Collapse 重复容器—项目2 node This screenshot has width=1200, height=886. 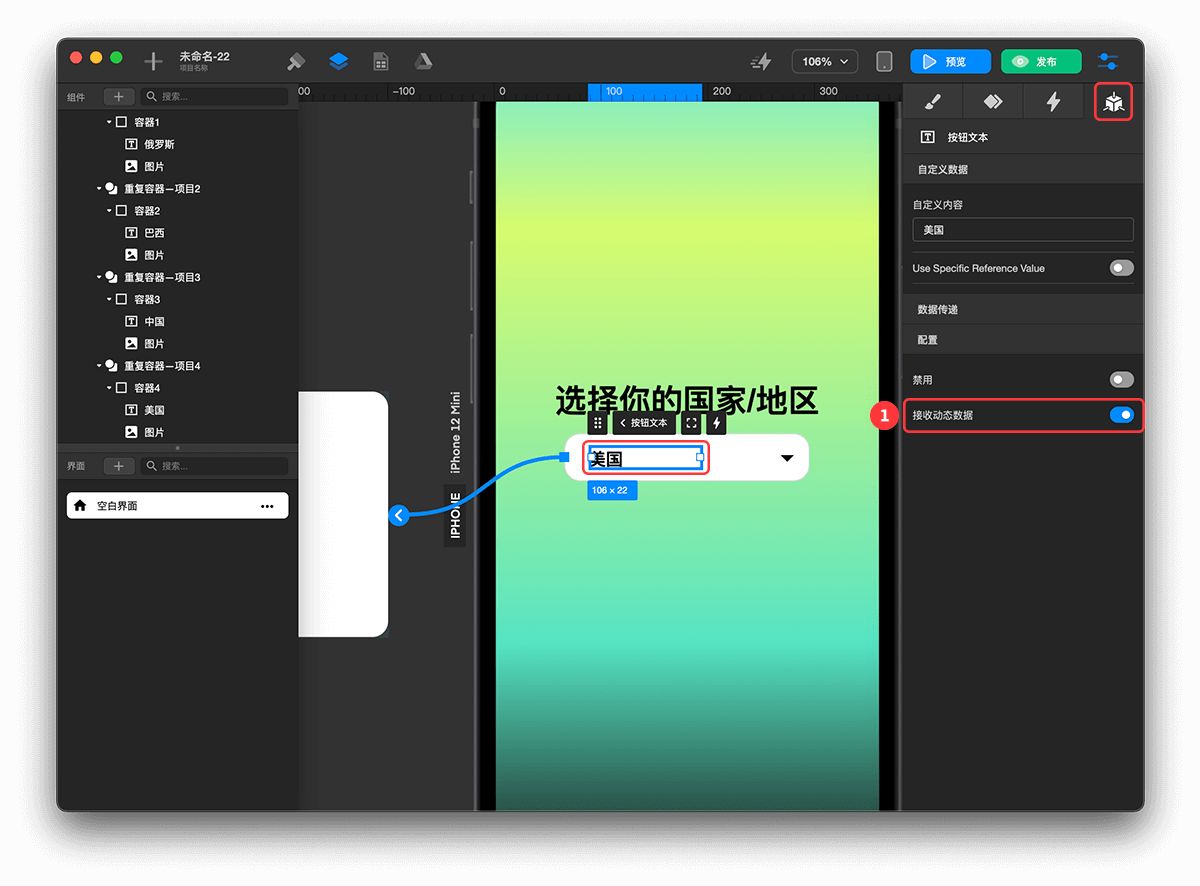(99, 188)
